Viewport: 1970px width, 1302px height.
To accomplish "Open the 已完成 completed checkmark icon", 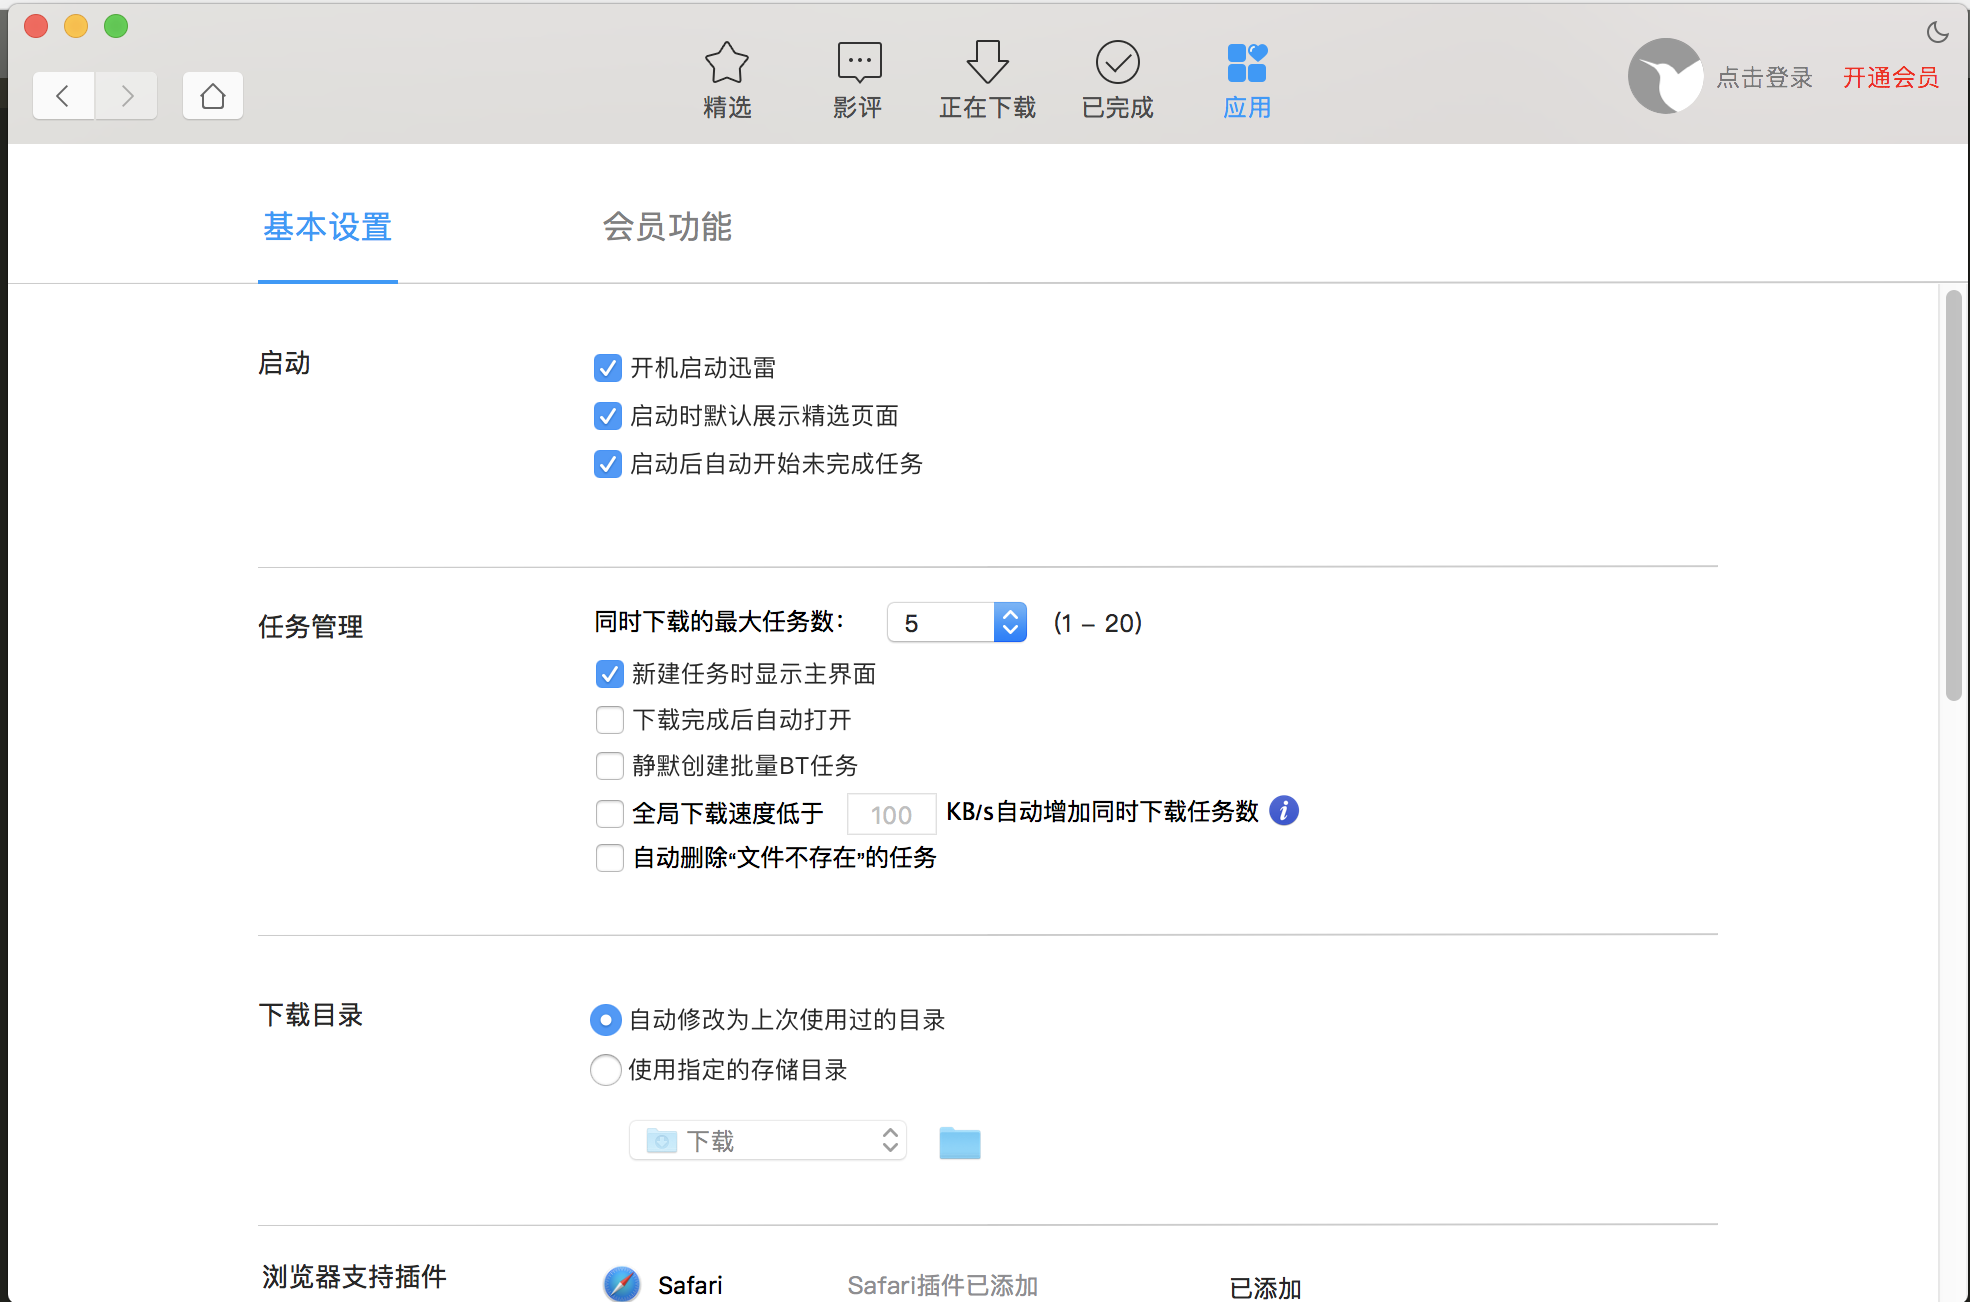I will coord(1117,63).
